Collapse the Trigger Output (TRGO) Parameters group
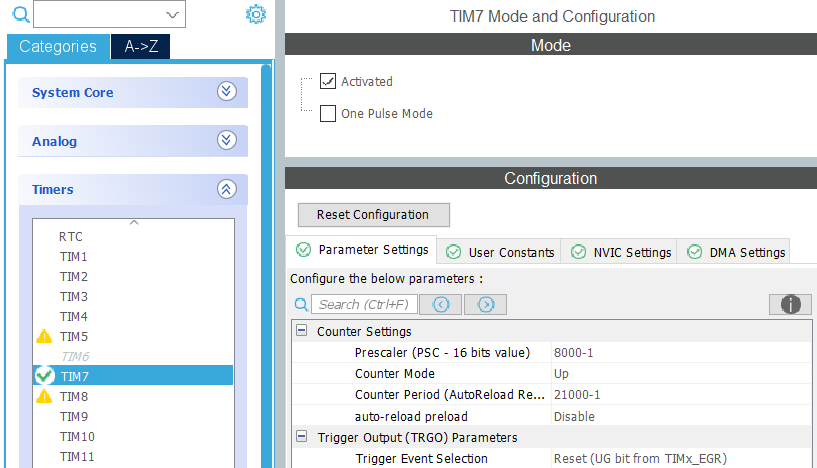This screenshot has height=468, width=817. (x=301, y=437)
